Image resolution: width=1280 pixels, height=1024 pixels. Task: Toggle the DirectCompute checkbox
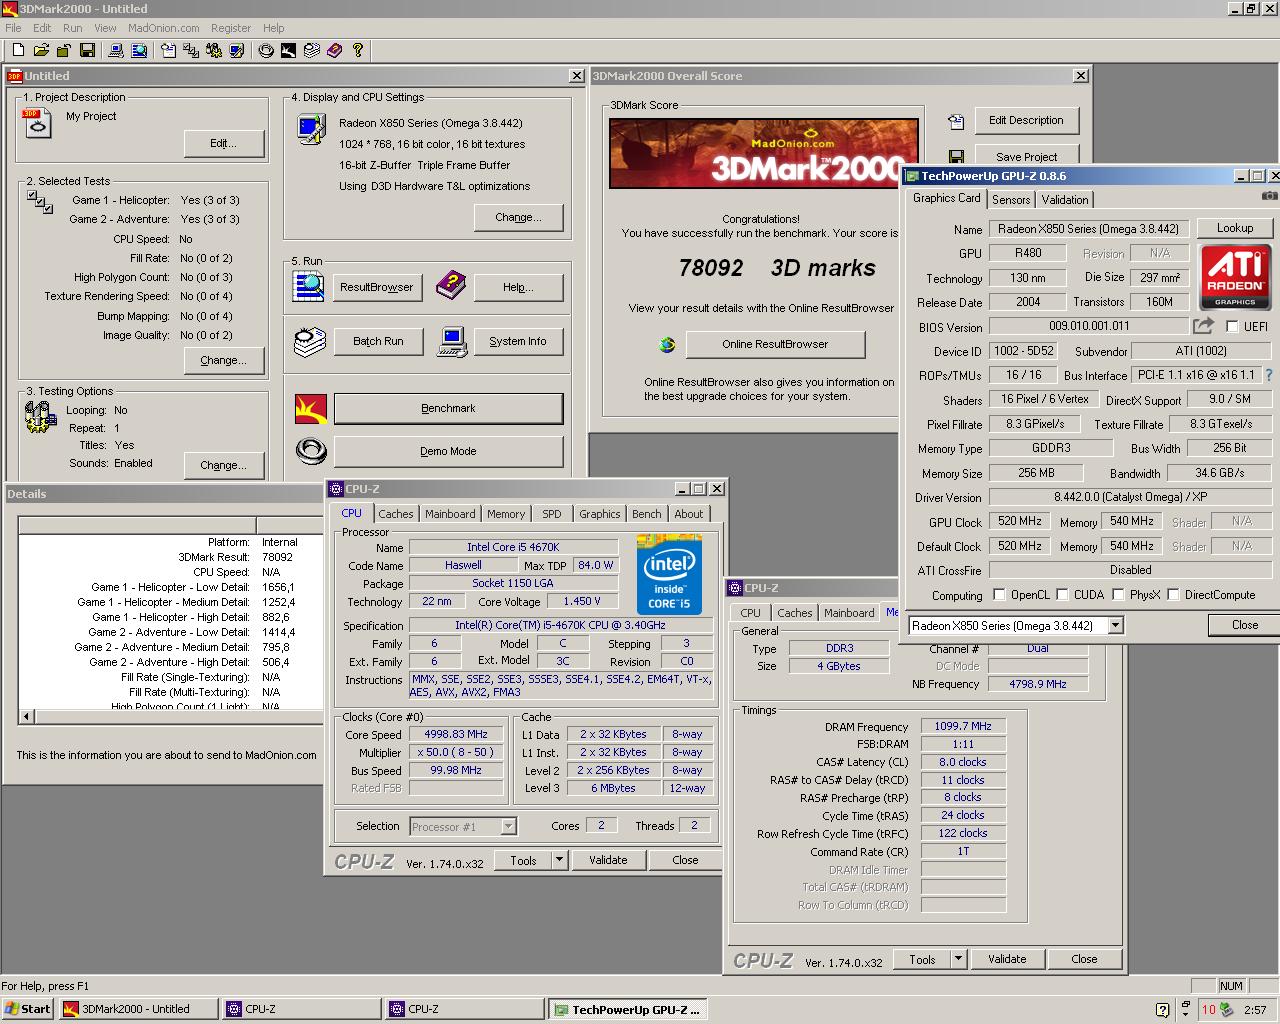pos(1173,595)
